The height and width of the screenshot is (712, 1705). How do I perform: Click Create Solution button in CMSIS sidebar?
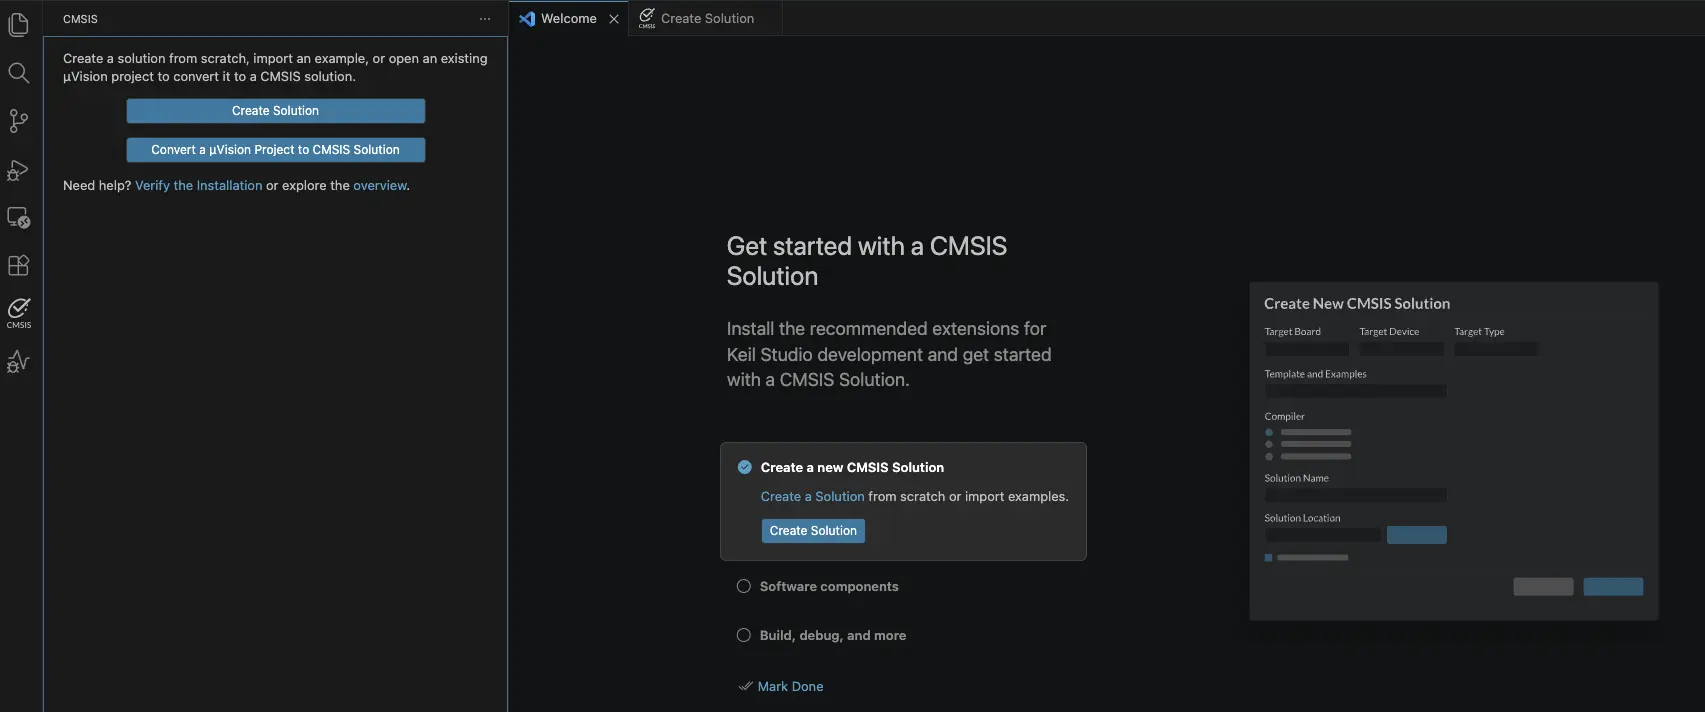click(276, 111)
